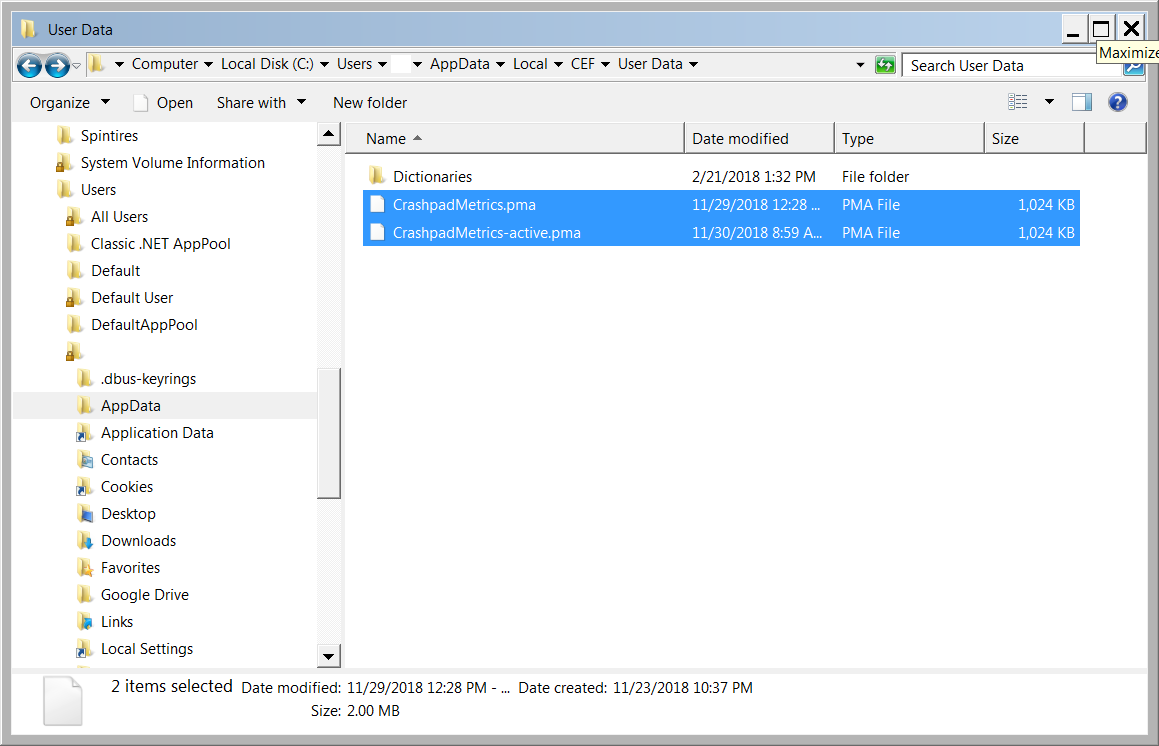Select CrashpadMetrics-active.pma file icon
1159x746 pixels.
tap(377, 232)
